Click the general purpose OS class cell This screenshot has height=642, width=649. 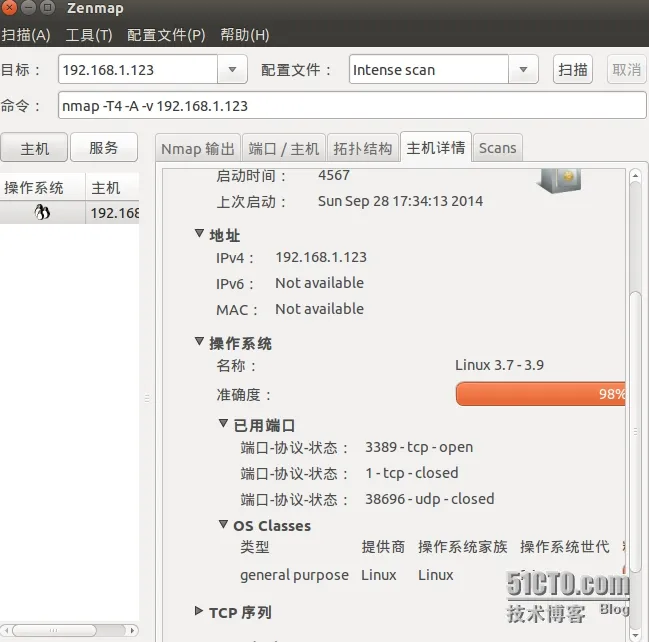(x=294, y=575)
